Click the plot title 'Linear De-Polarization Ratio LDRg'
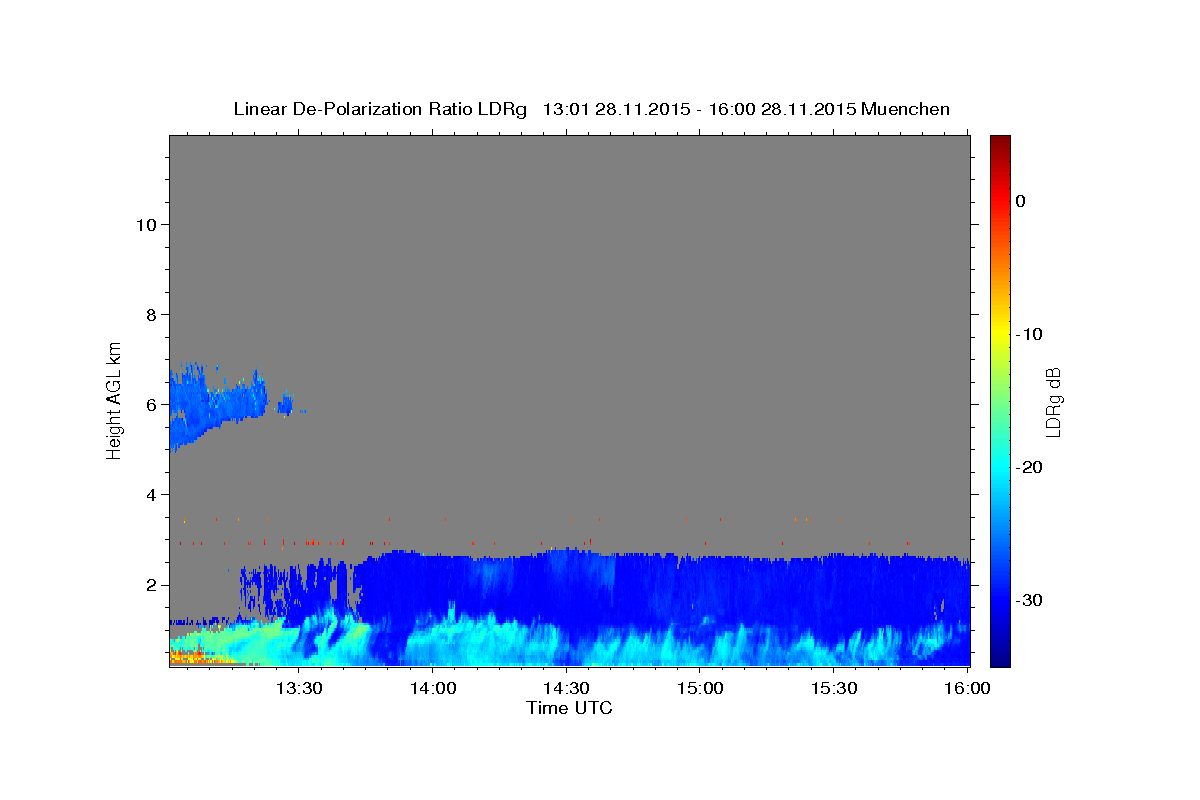Viewport: 1200px width, 800px height. click(380, 109)
